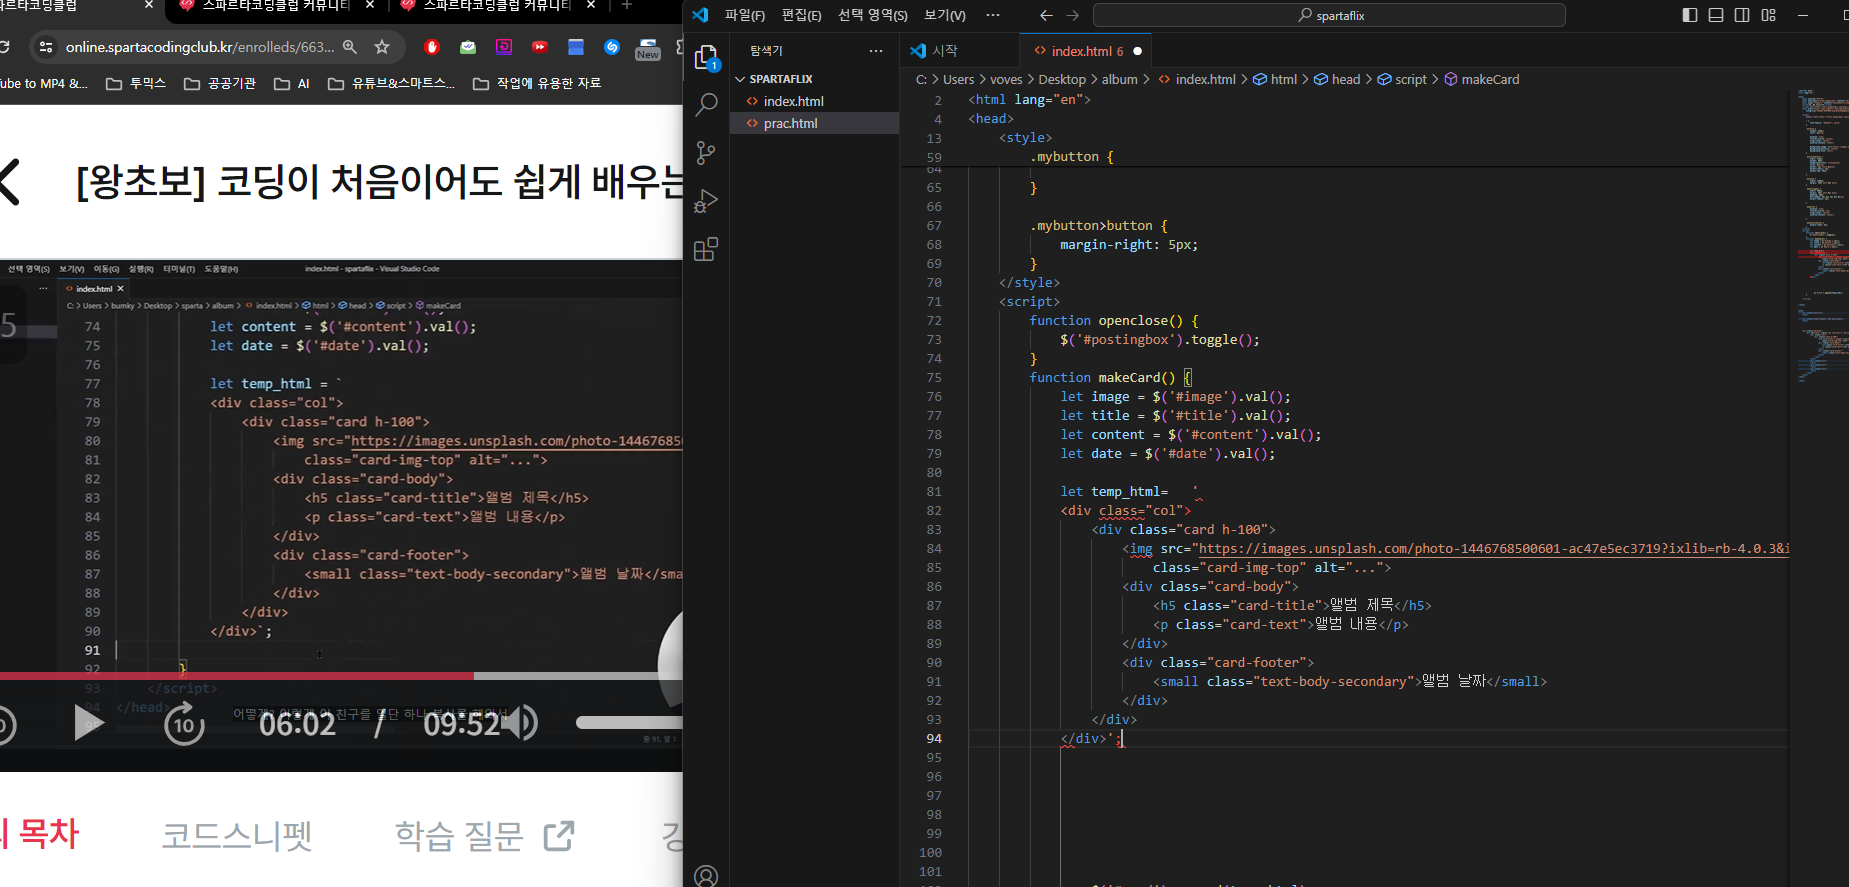Expand the head breadcrumb segment

[1337, 79]
